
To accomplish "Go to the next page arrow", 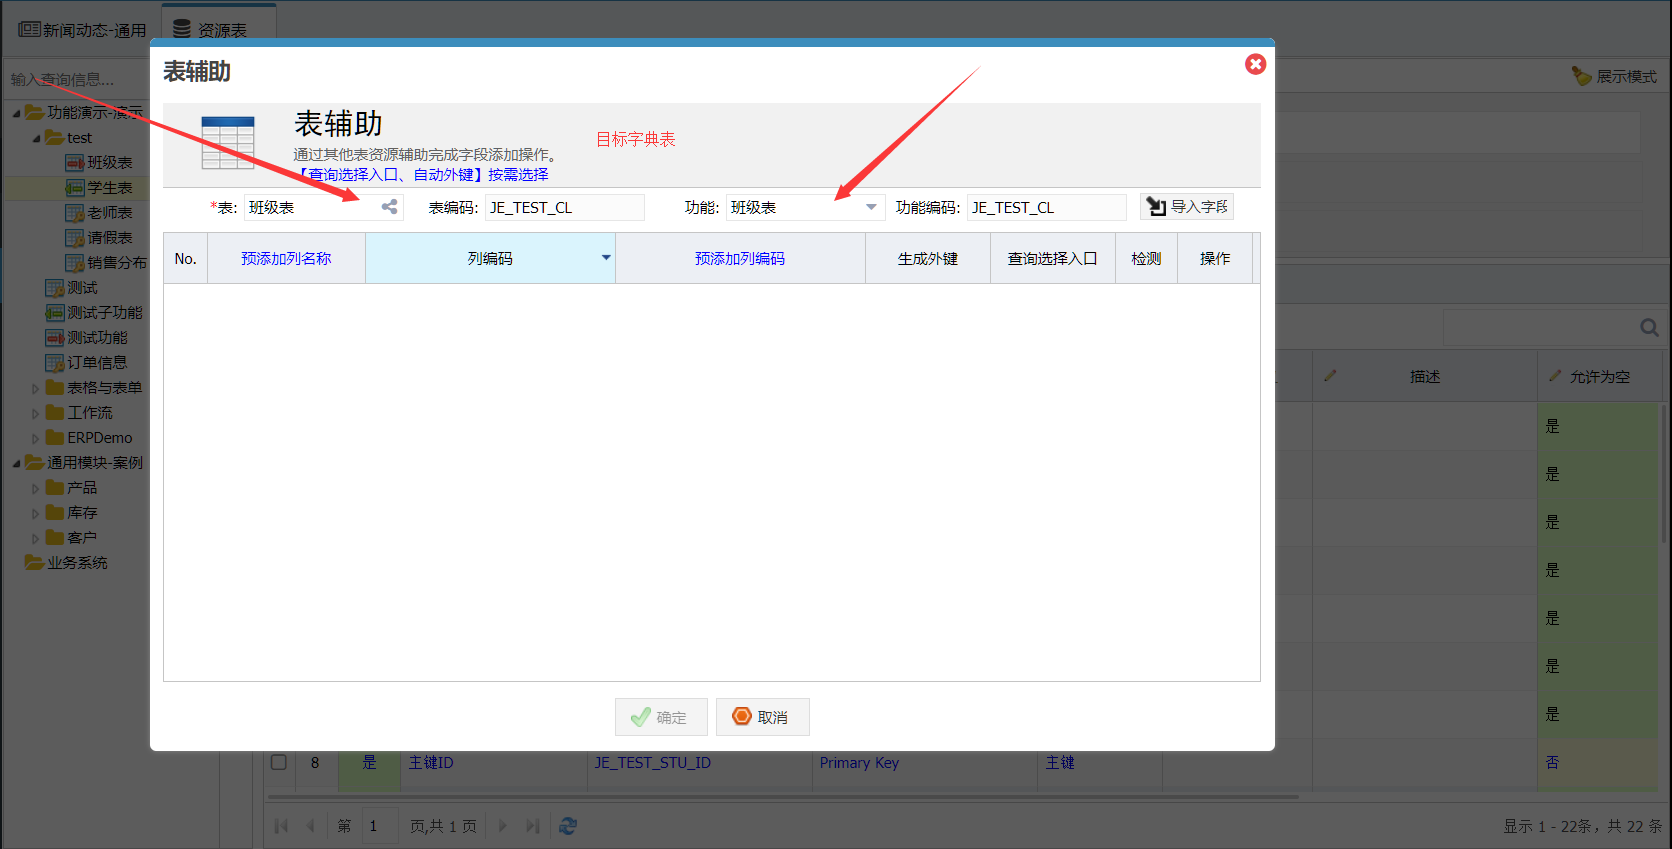I will 503,826.
